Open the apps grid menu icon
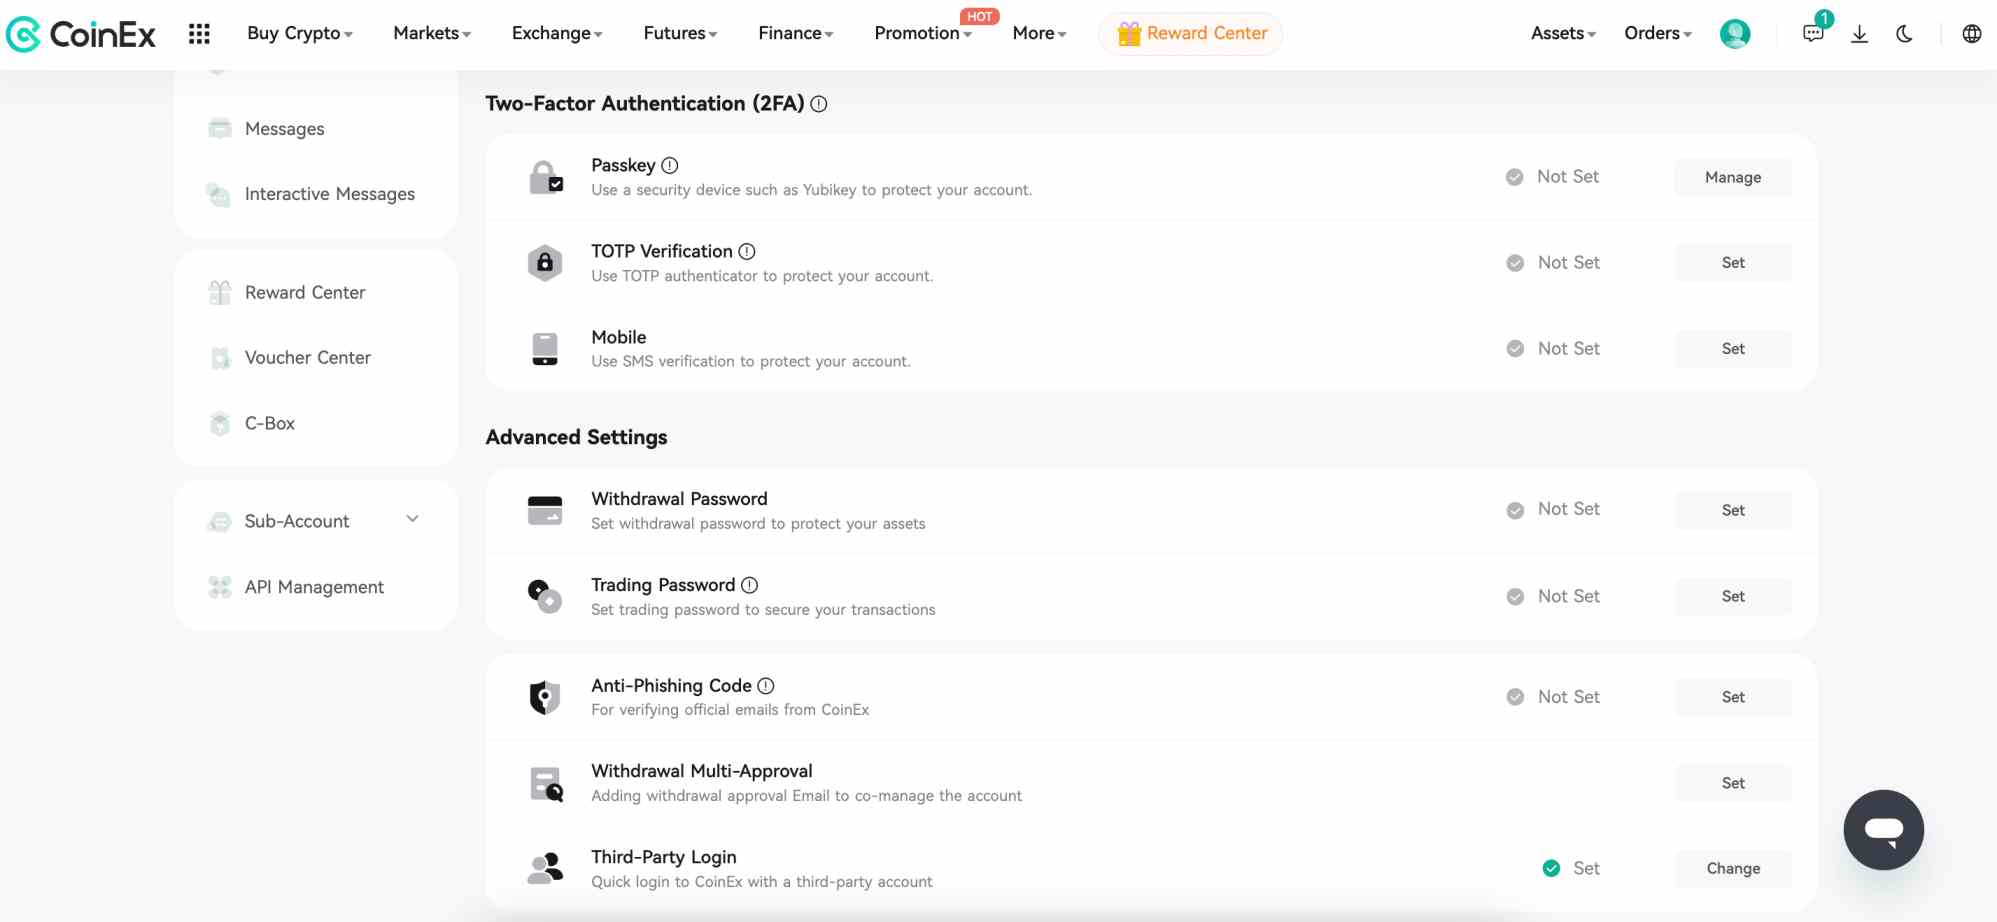1997x922 pixels. tap(199, 34)
